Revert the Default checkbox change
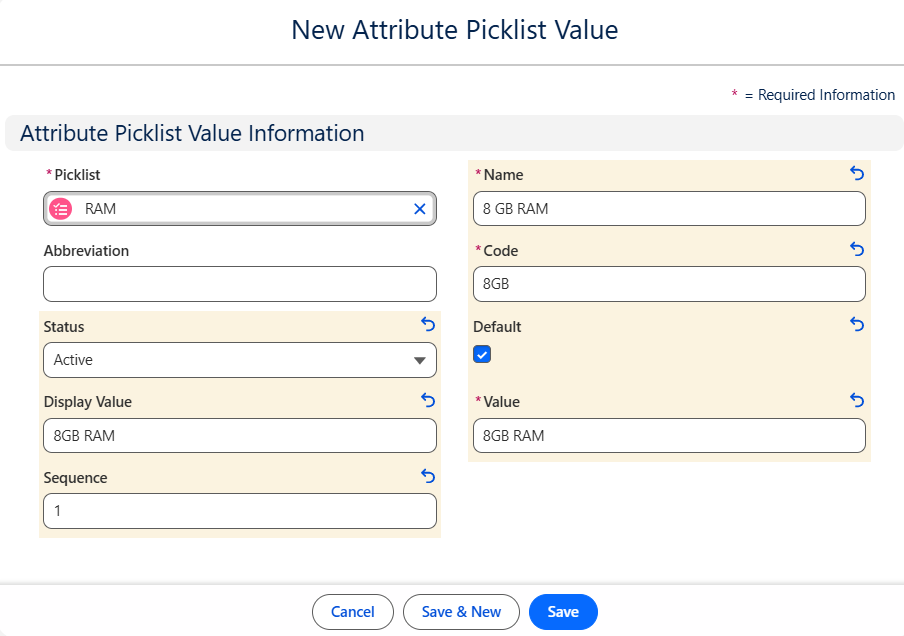This screenshot has height=636, width=904. (856, 325)
